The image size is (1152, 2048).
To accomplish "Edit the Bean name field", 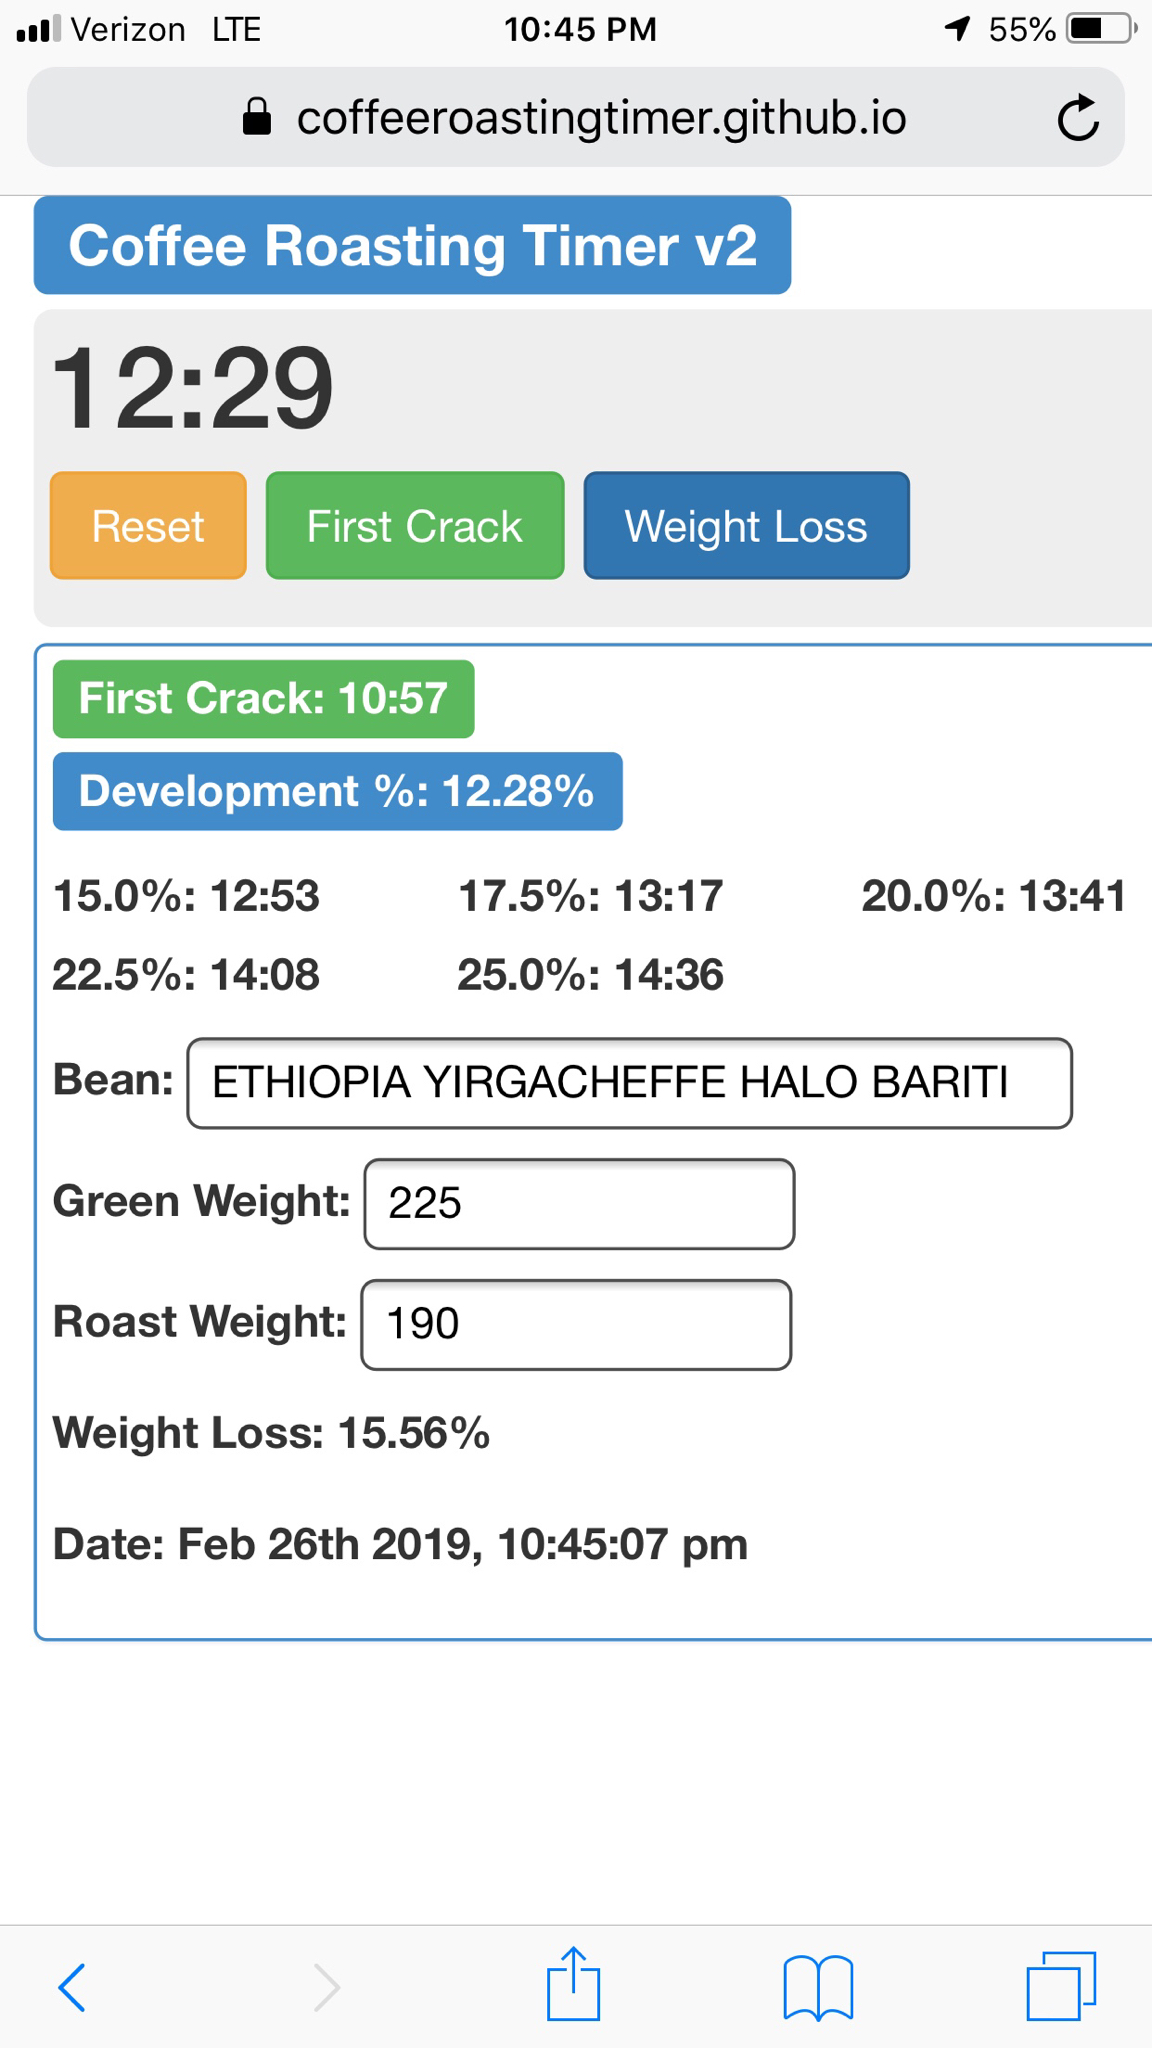I will (630, 1083).
